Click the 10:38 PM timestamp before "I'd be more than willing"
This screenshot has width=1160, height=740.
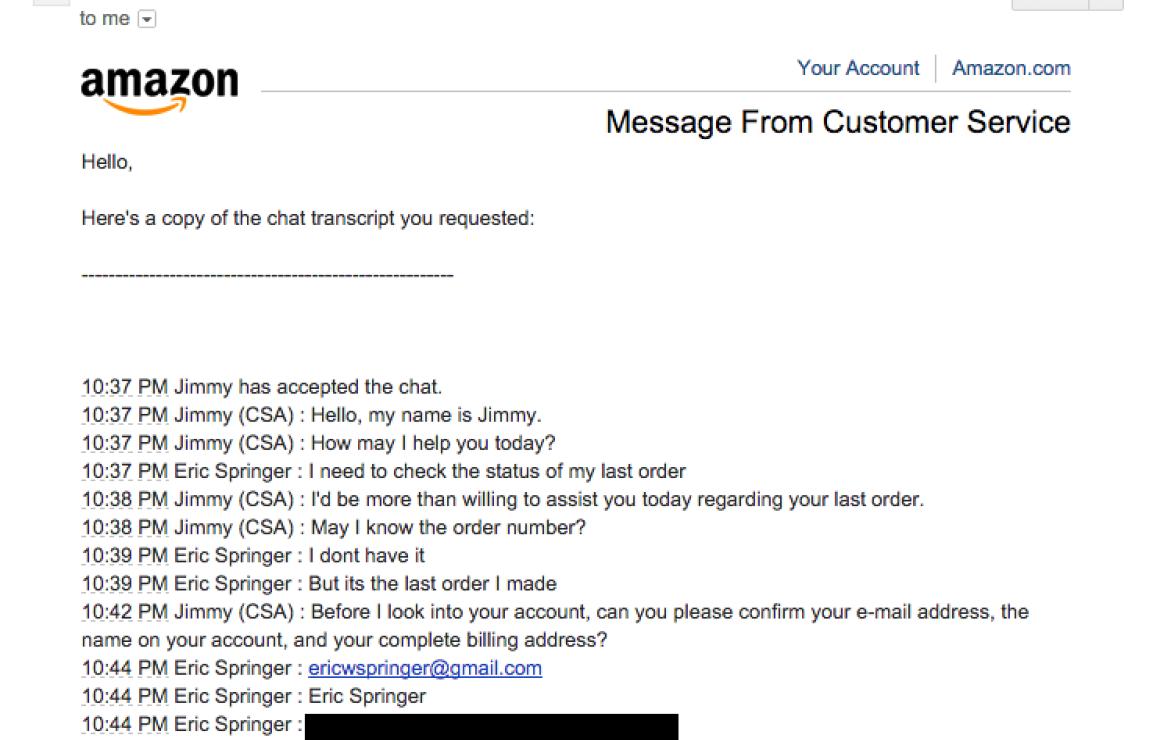125,500
